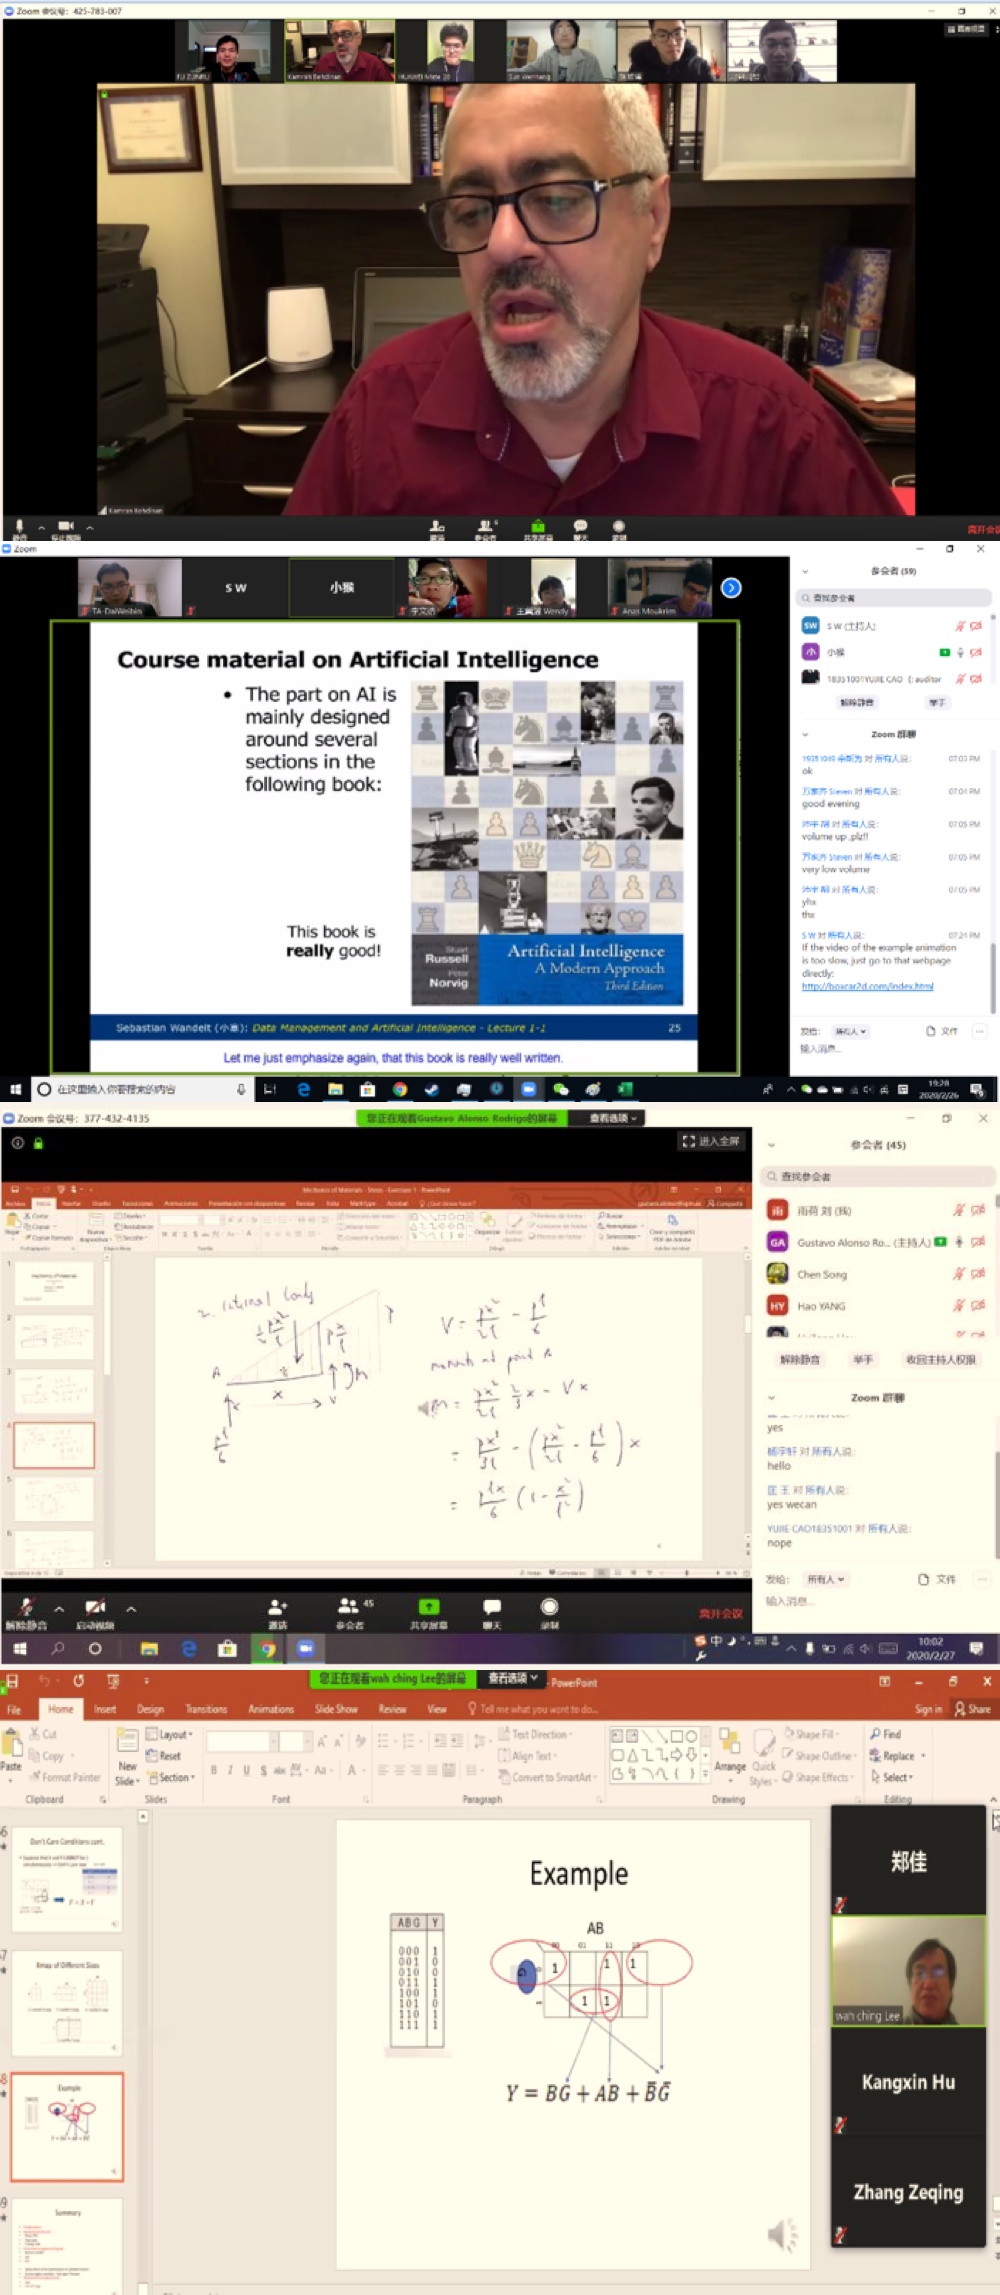This screenshot has height=2295, width=1000.
Task: Unmute microphone in Gustavo's Zoom toolbar
Action: click(x=25, y=1607)
